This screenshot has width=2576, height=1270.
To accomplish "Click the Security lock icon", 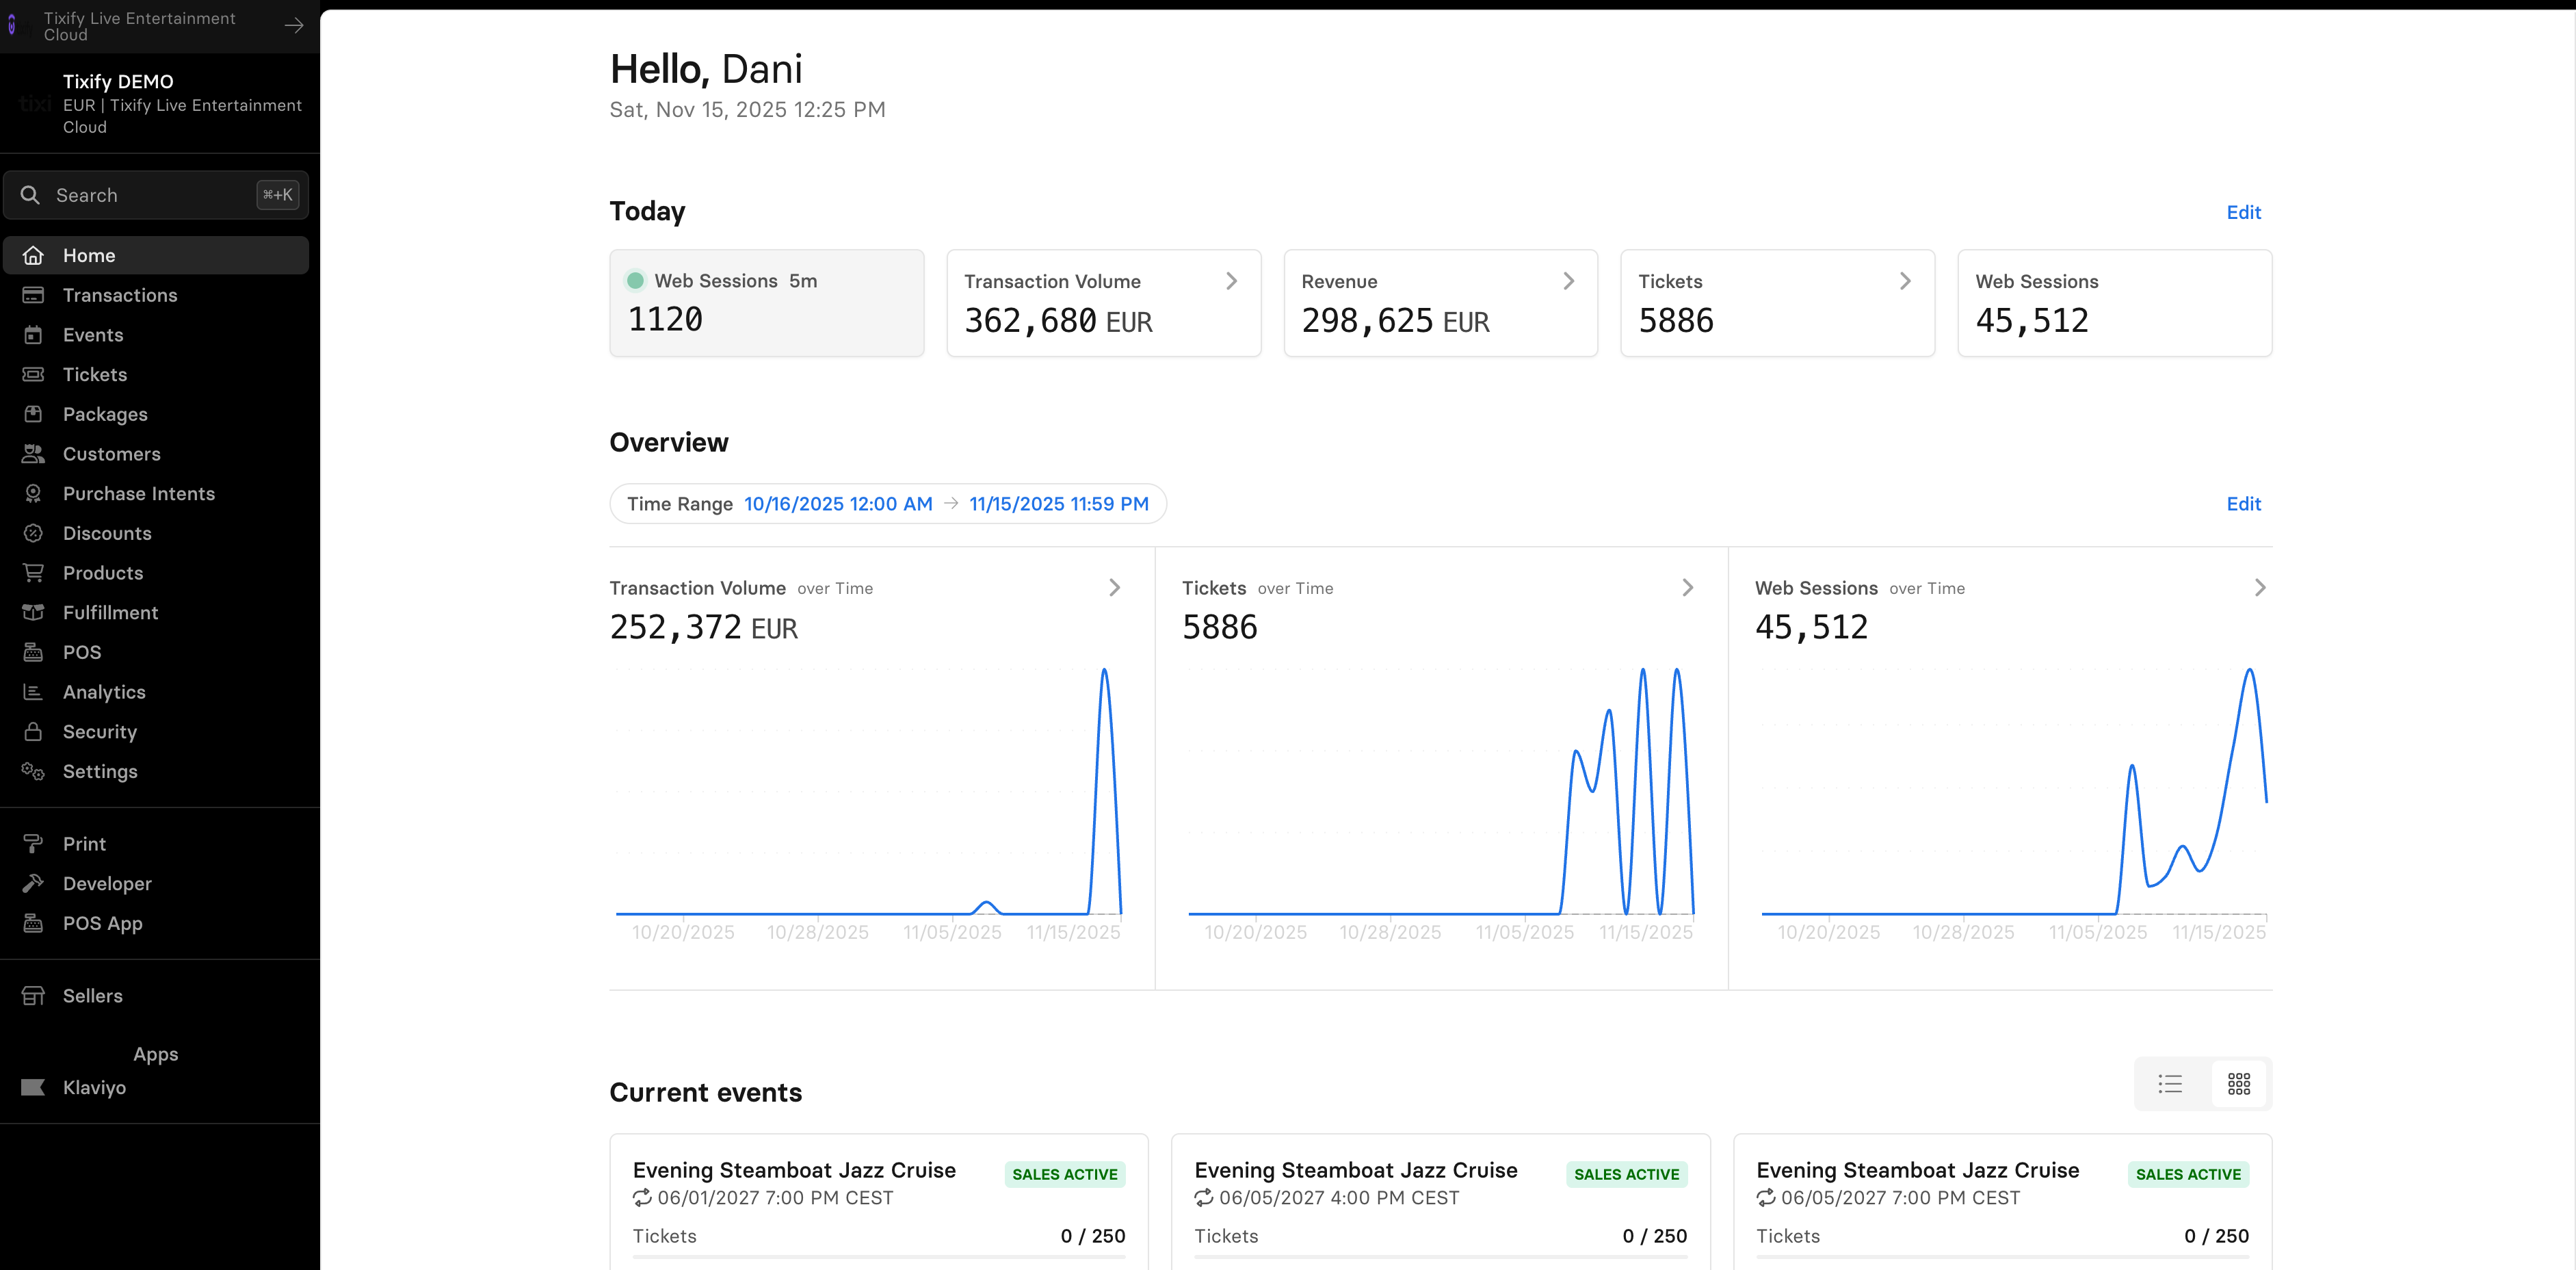I will click(x=33, y=732).
